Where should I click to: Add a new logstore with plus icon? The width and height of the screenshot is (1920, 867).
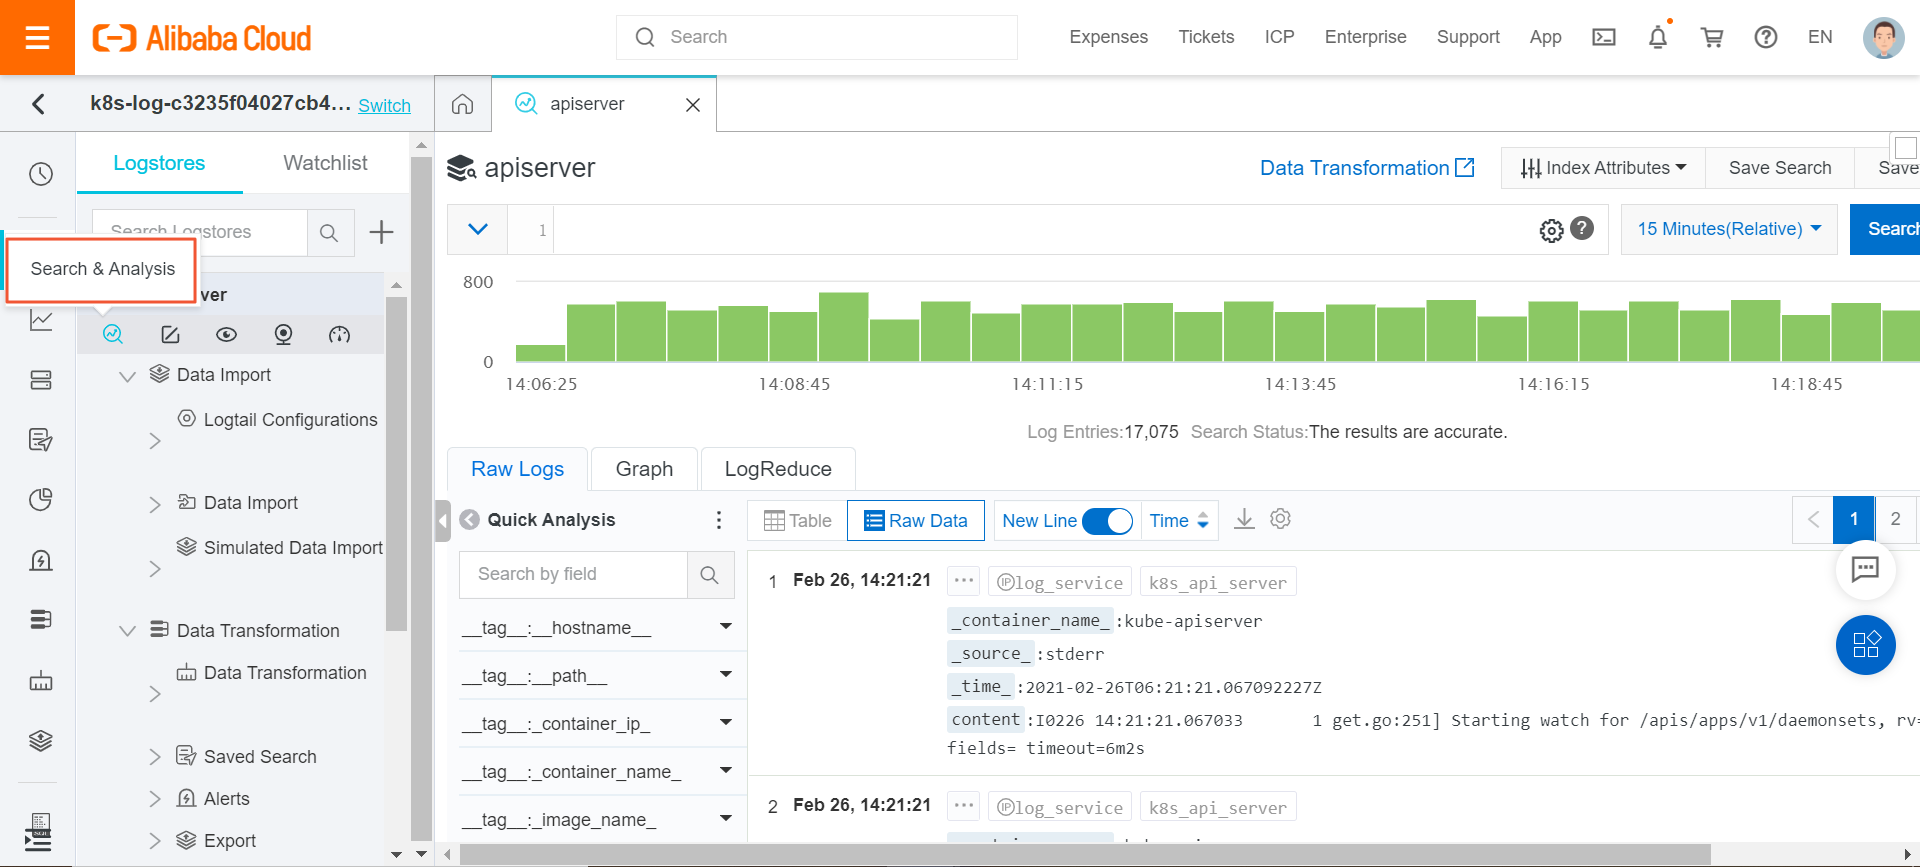pyautogui.click(x=381, y=232)
